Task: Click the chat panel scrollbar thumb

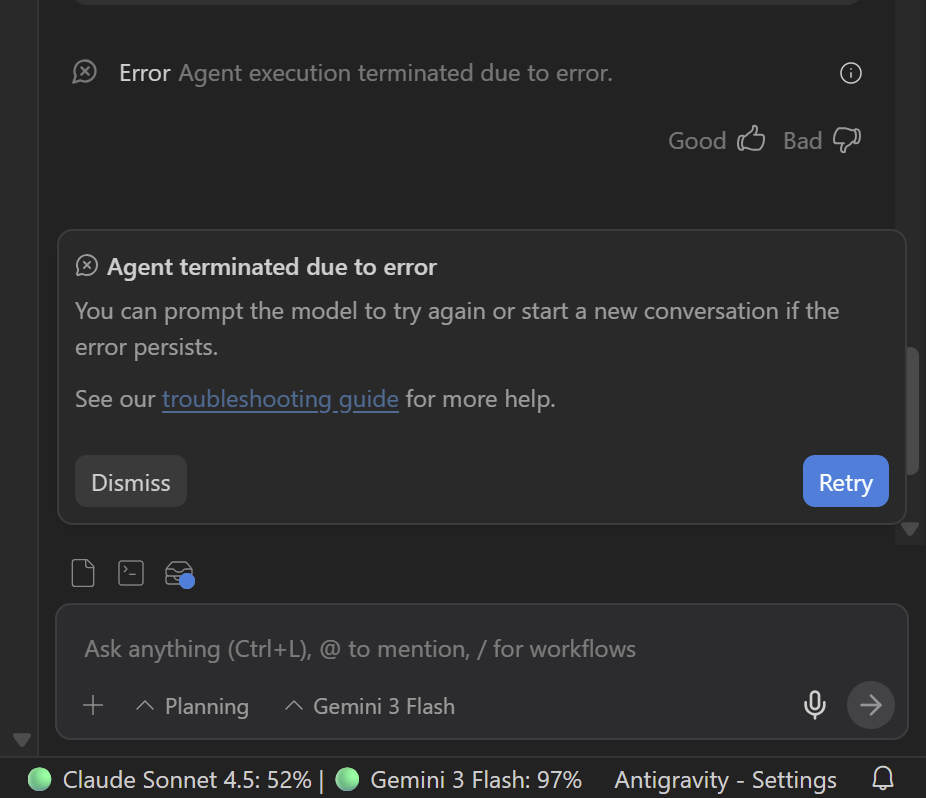Action: (x=911, y=410)
